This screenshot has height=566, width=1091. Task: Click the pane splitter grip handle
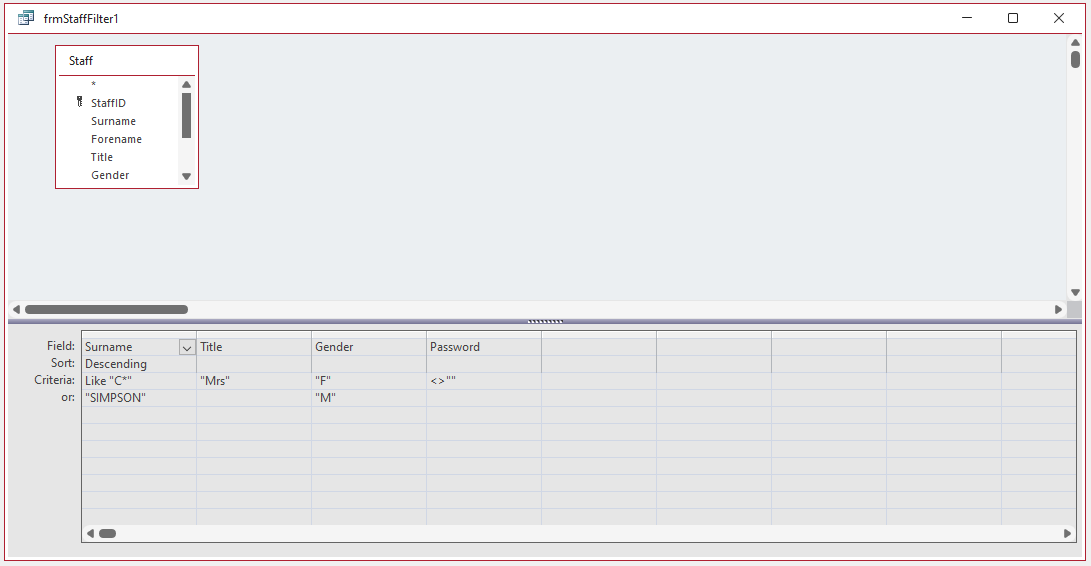point(545,322)
